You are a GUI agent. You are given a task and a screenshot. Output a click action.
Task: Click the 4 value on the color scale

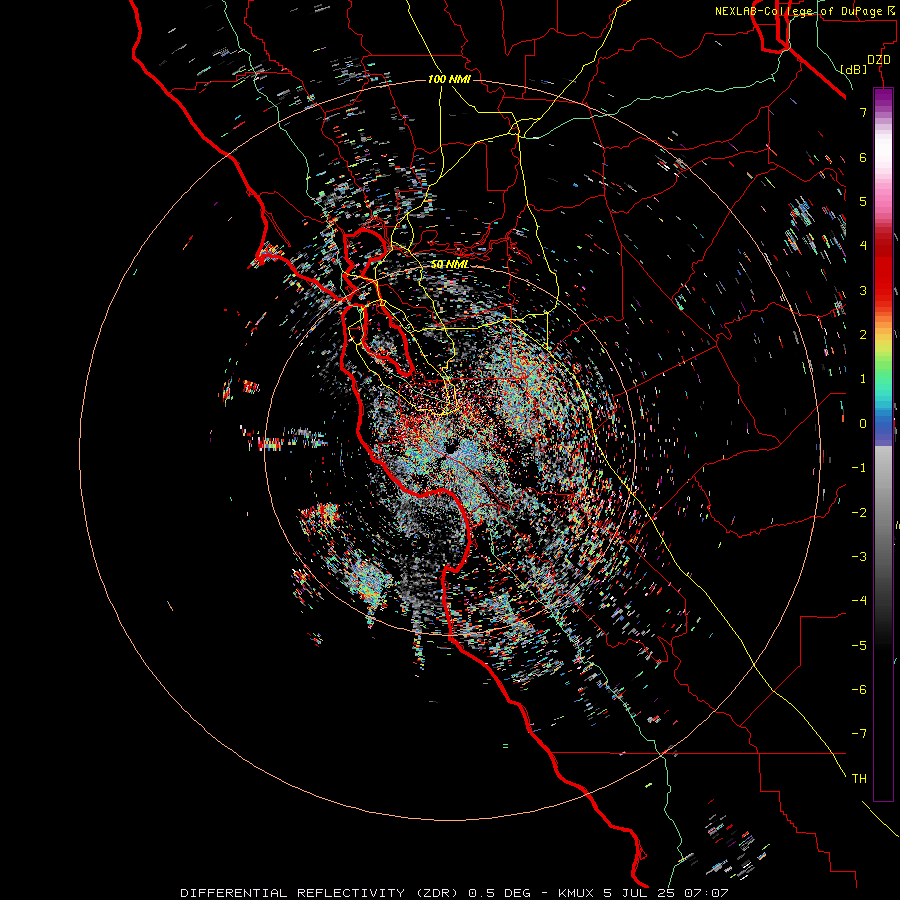(863, 246)
